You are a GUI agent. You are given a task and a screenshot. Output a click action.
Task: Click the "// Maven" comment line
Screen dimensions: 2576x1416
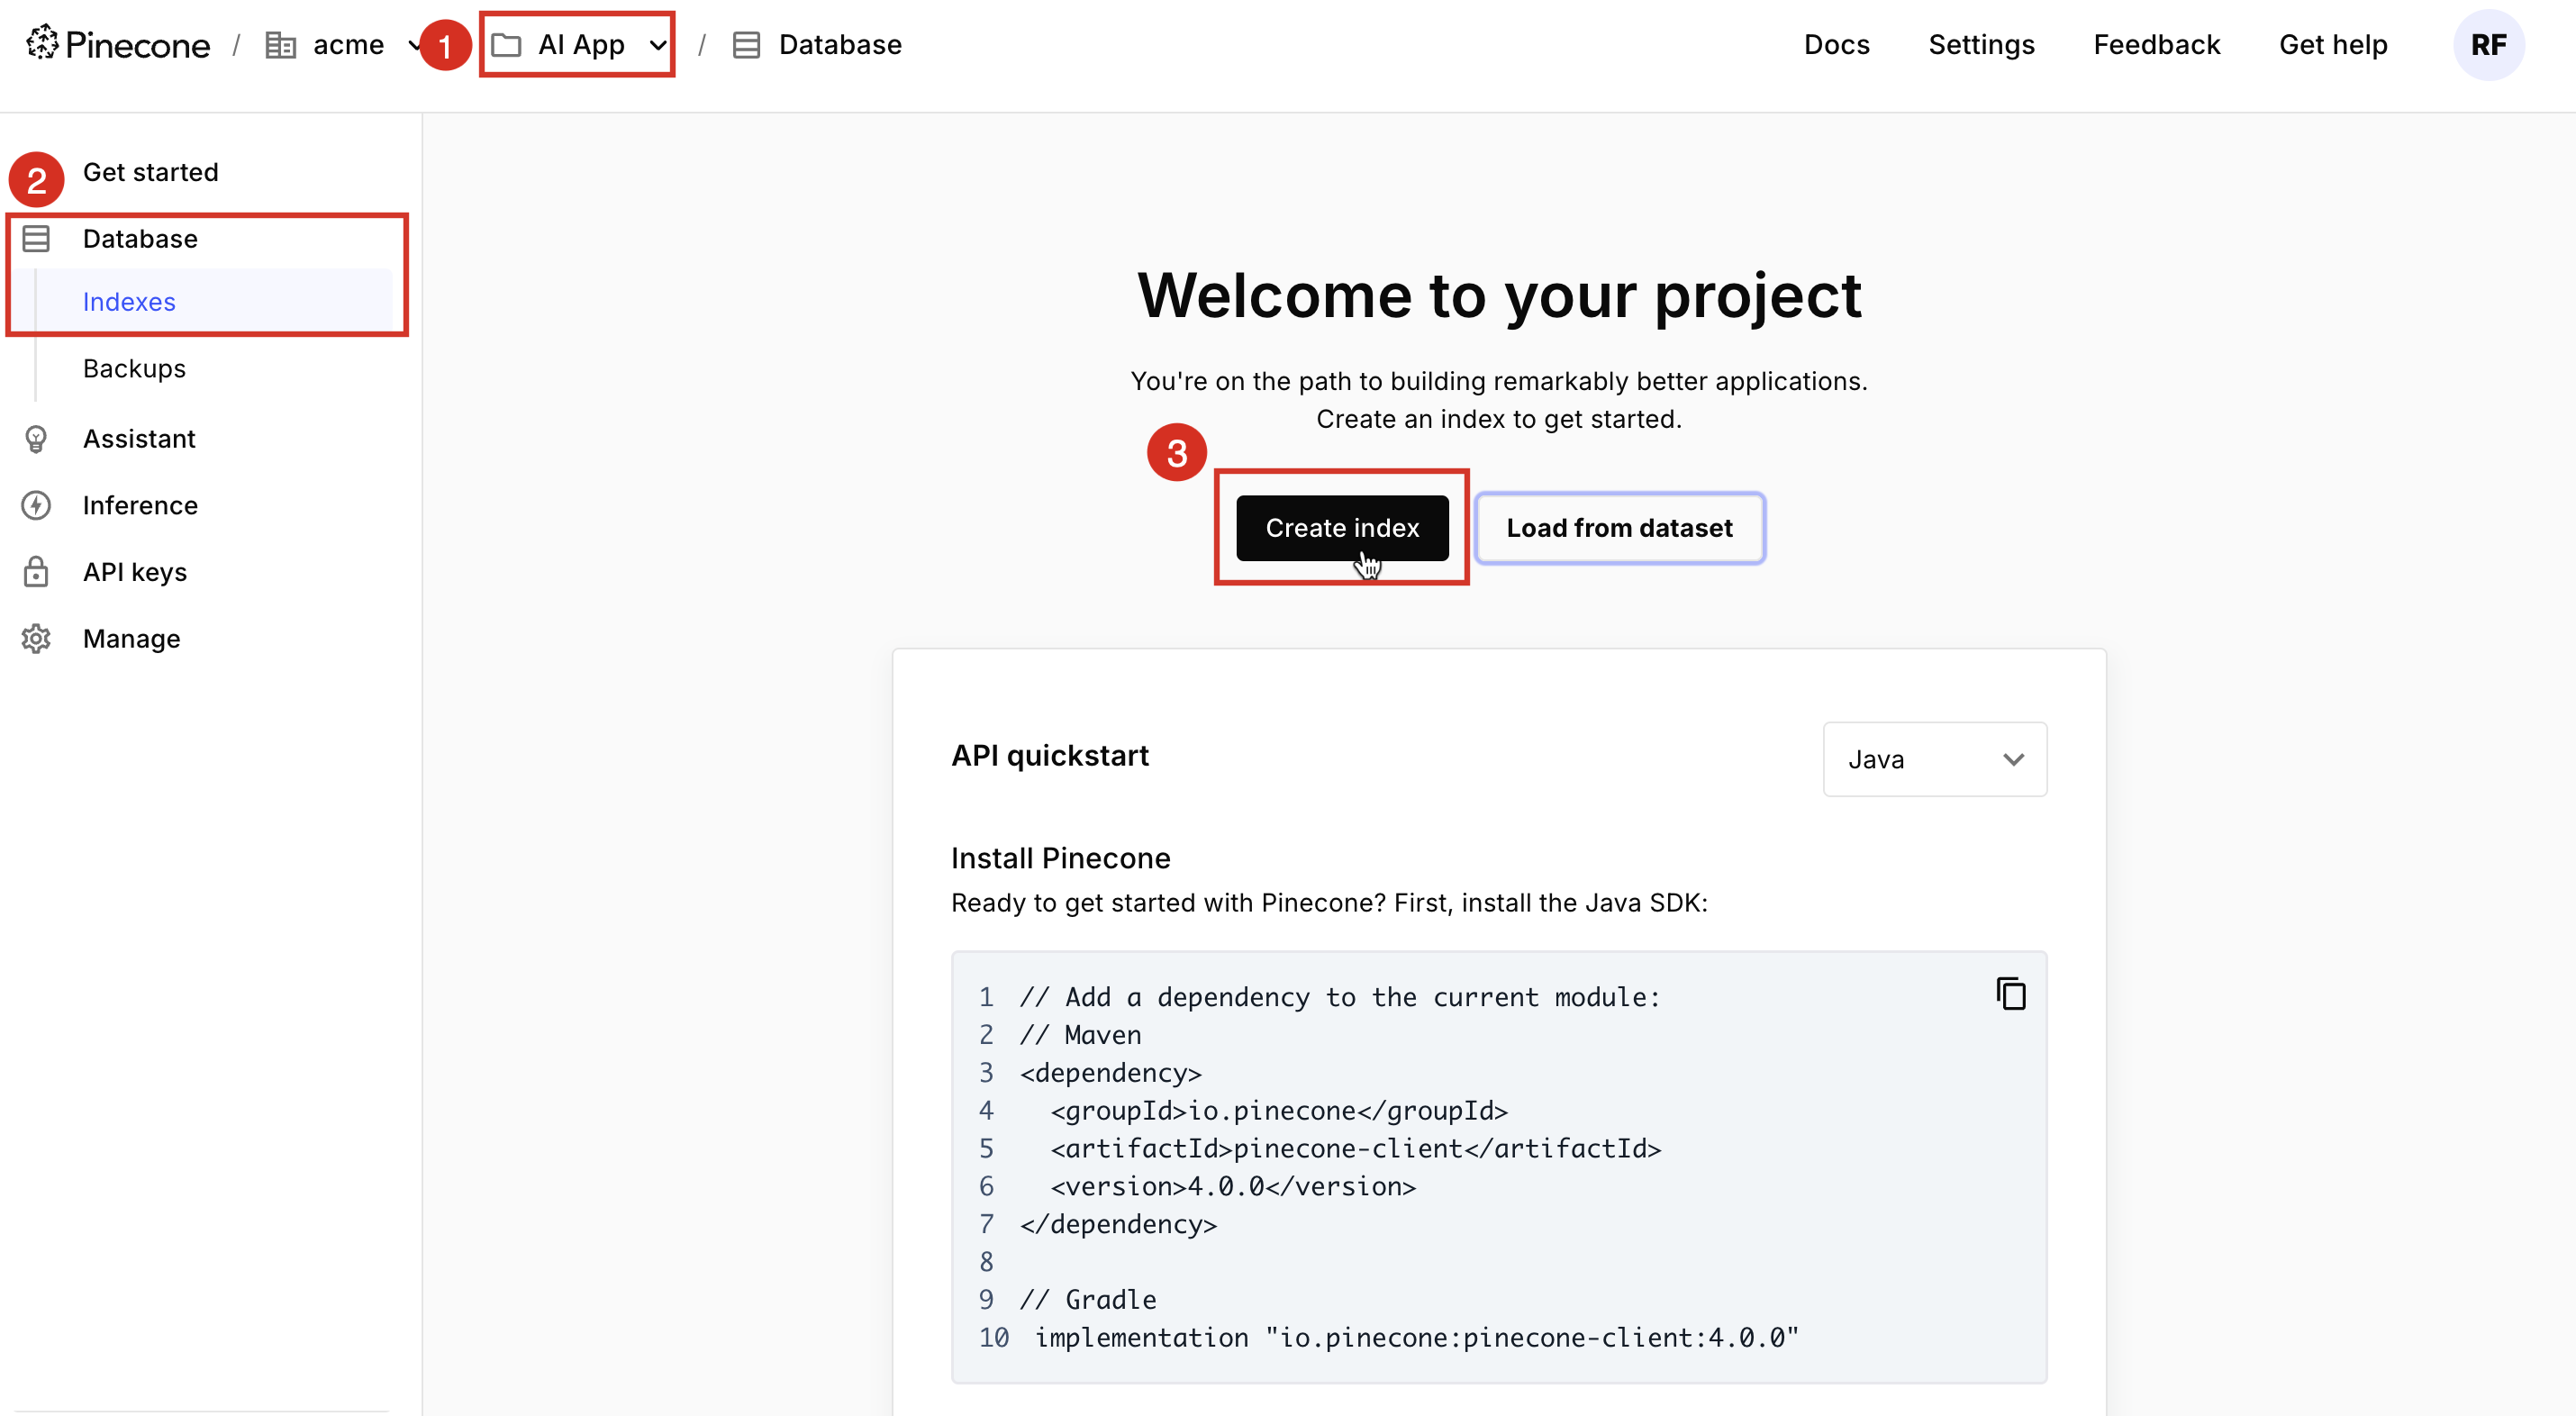click(1080, 1035)
